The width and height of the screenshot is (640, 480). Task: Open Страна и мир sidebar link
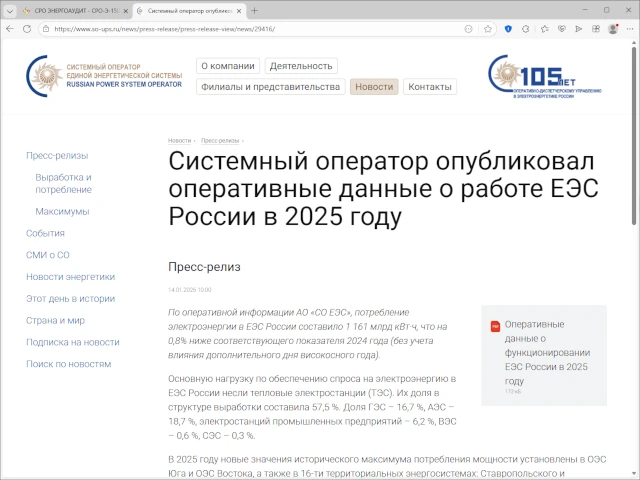(x=56, y=320)
